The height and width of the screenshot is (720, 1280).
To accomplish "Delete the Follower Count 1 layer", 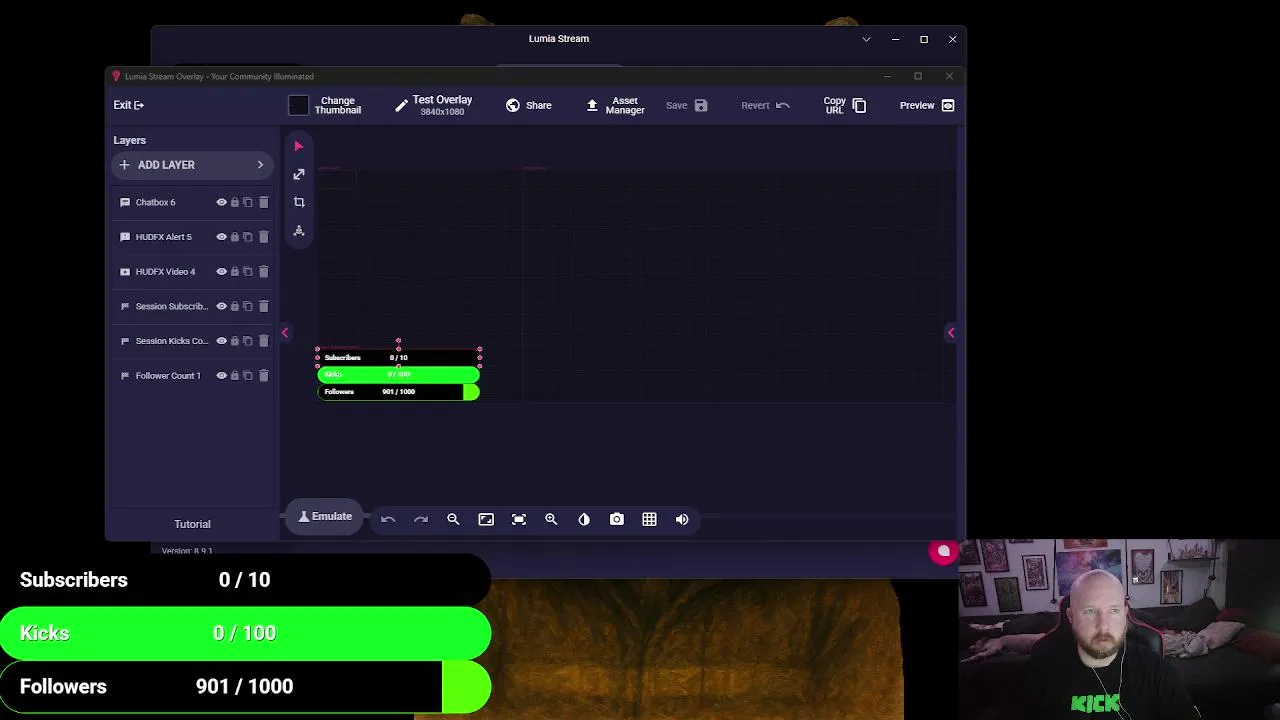I will (x=263, y=375).
